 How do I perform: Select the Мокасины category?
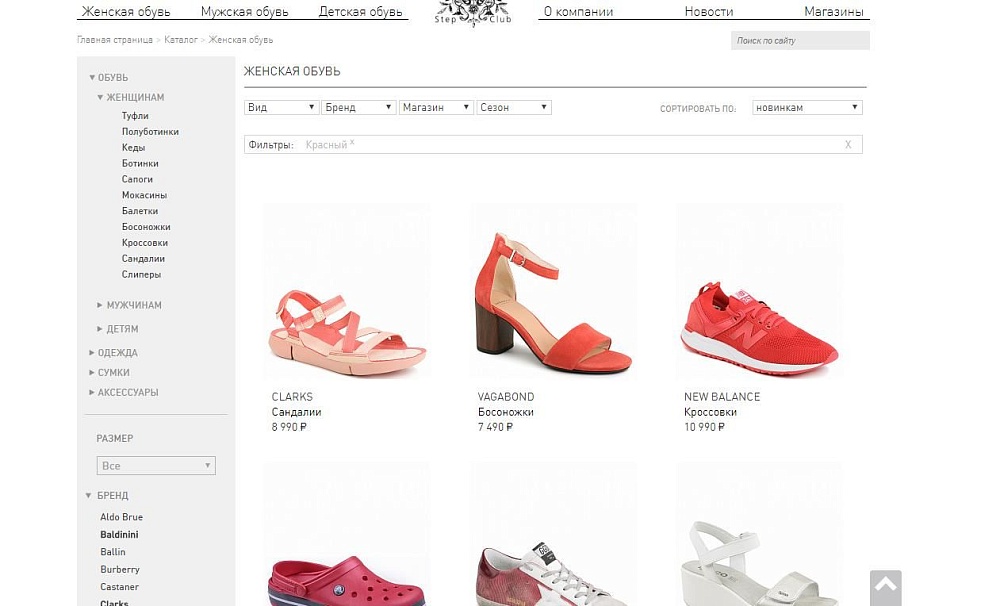click(x=144, y=195)
